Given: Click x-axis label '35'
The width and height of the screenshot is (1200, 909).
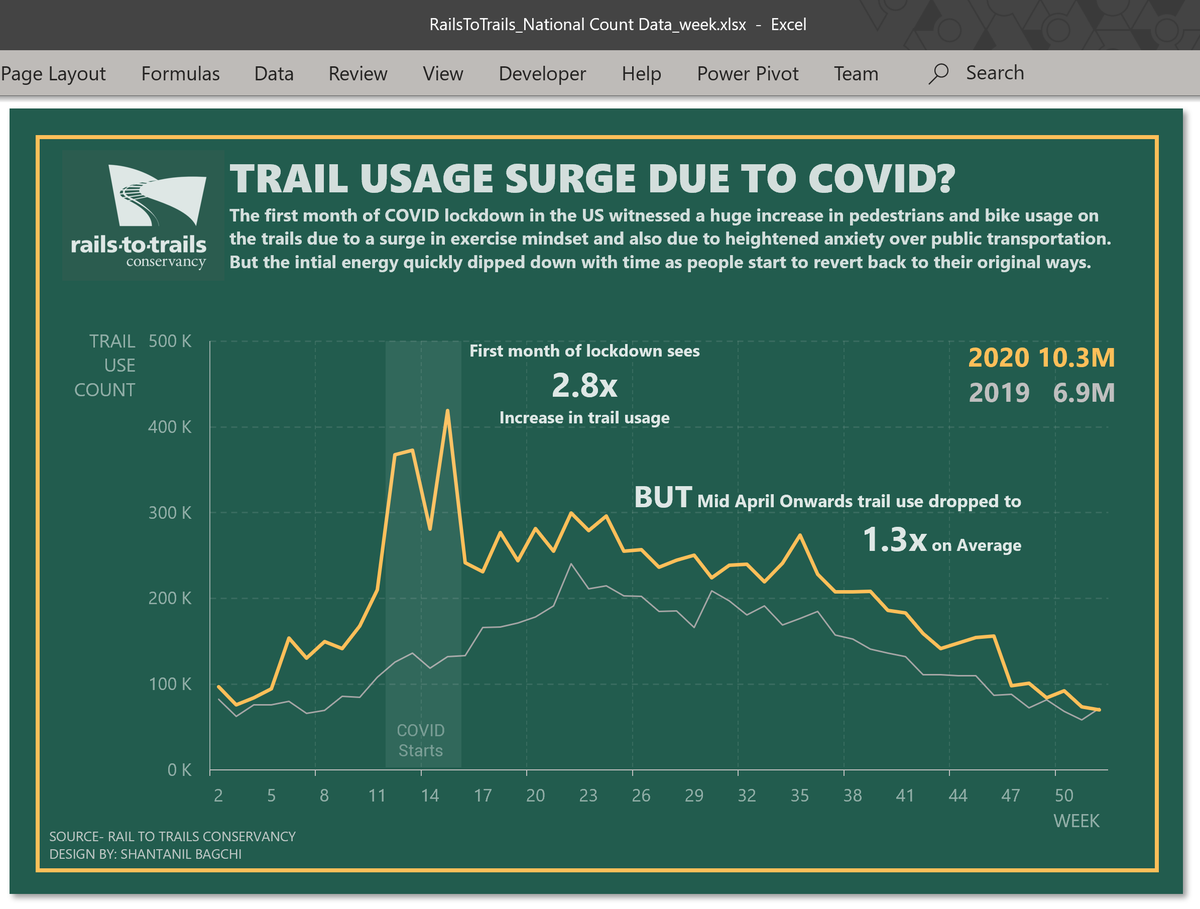Looking at the screenshot, I should [800, 796].
